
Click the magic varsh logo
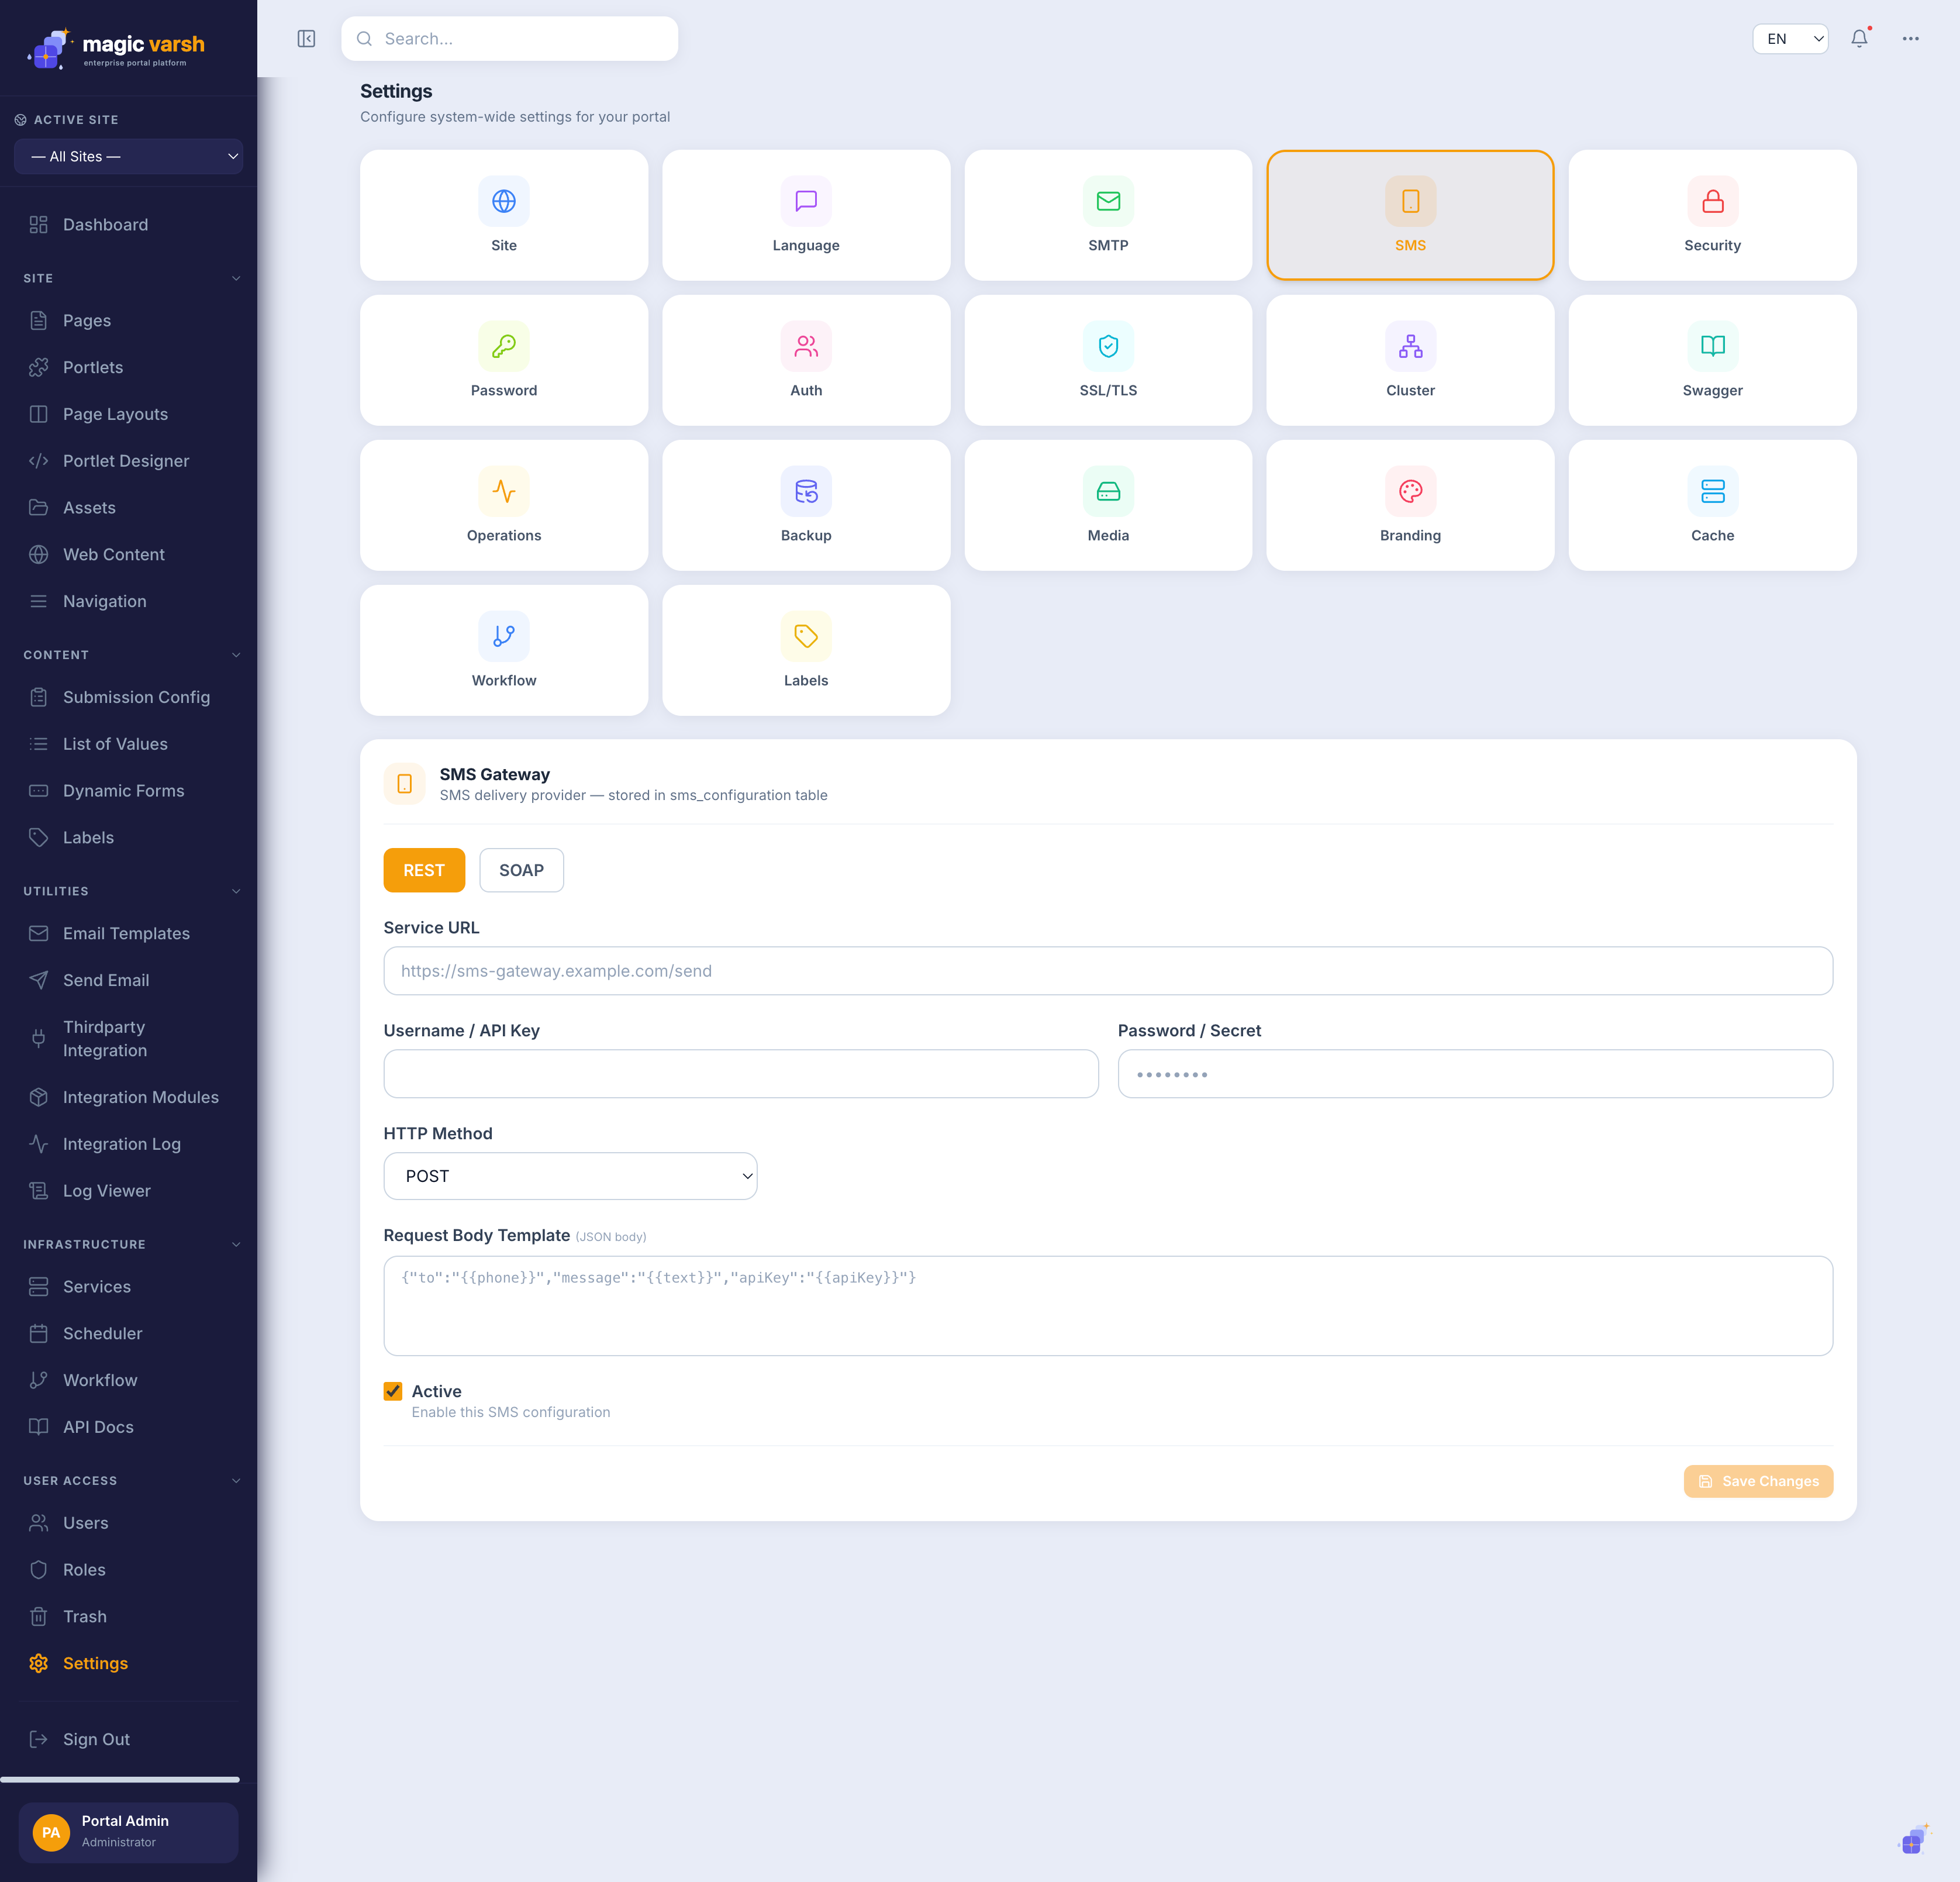tap(116, 48)
